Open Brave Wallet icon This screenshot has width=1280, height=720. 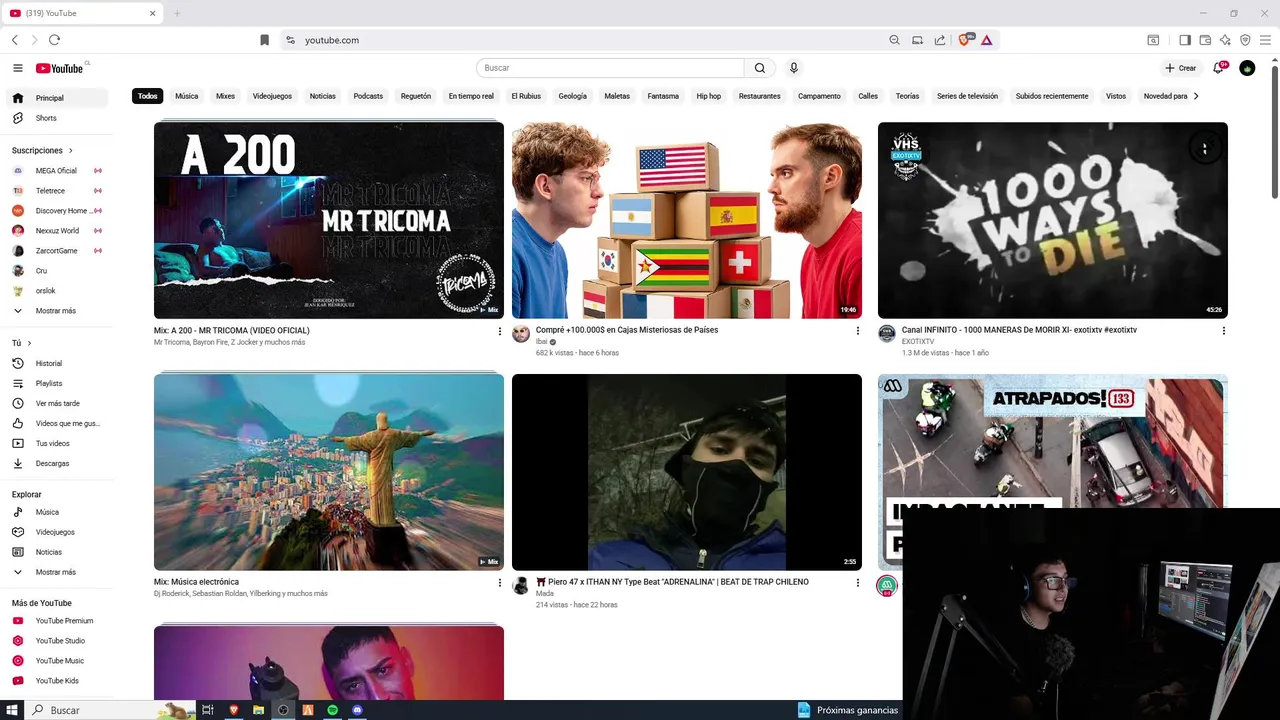coord(1205,40)
